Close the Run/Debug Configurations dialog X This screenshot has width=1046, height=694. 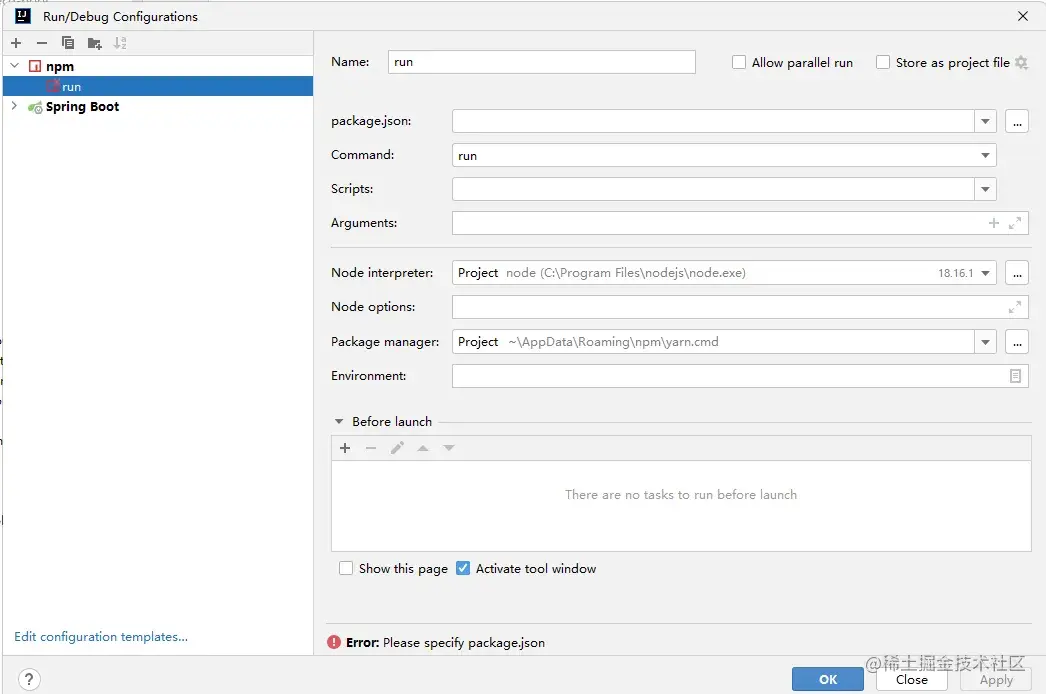point(1023,16)
